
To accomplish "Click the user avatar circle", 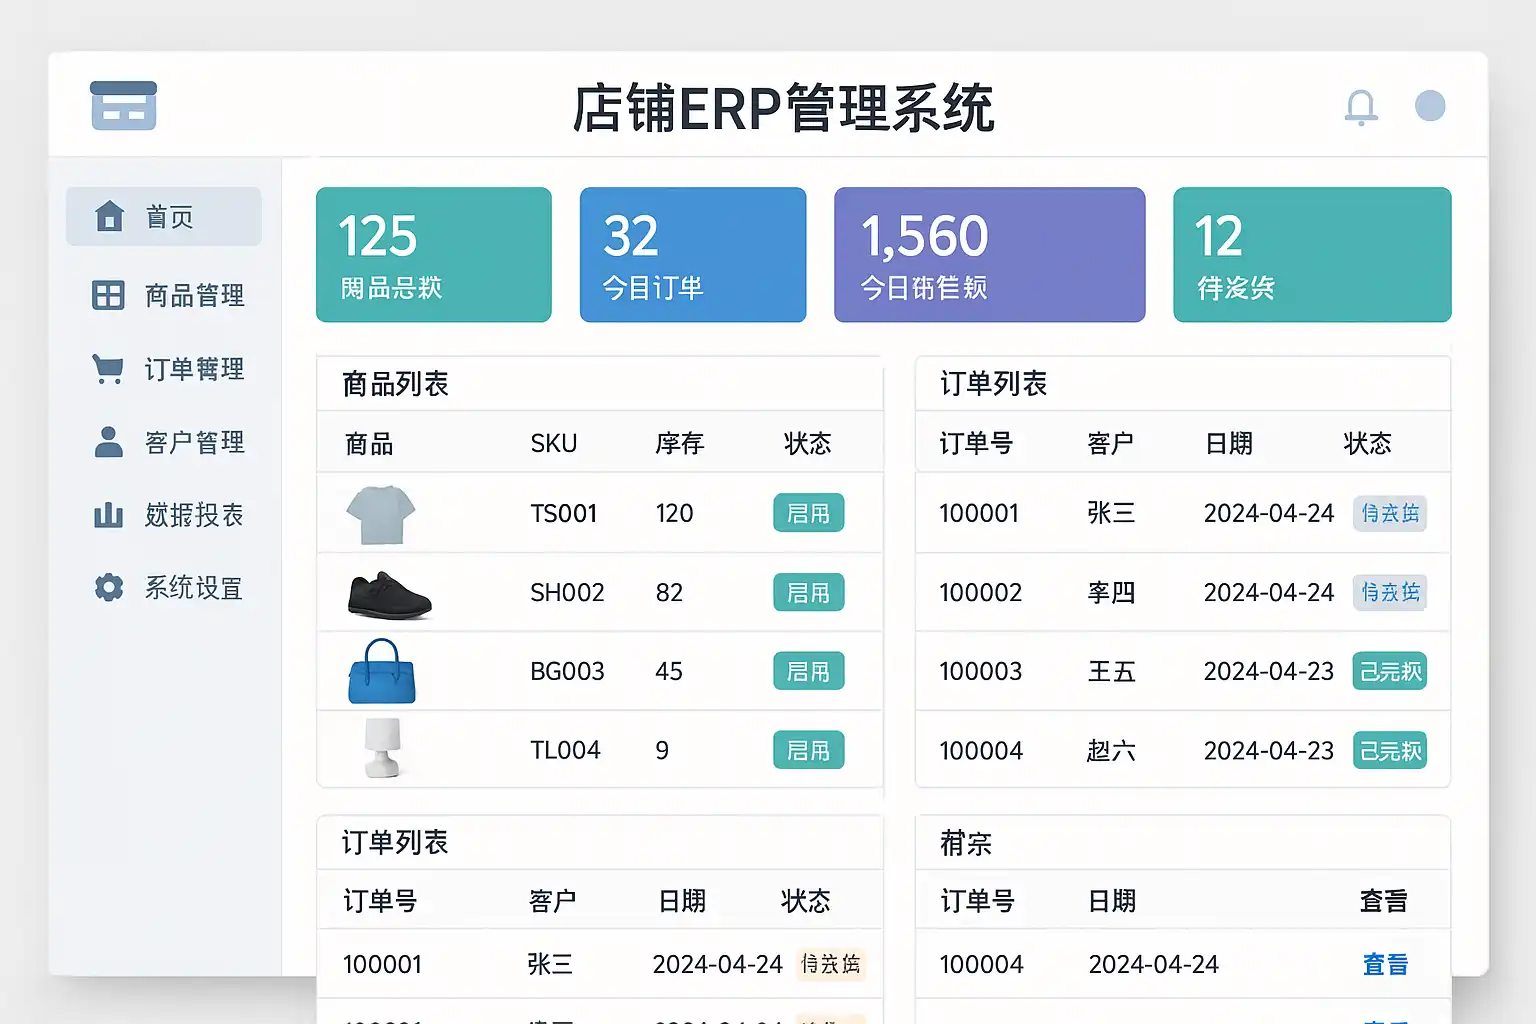I will point(1430,106).
